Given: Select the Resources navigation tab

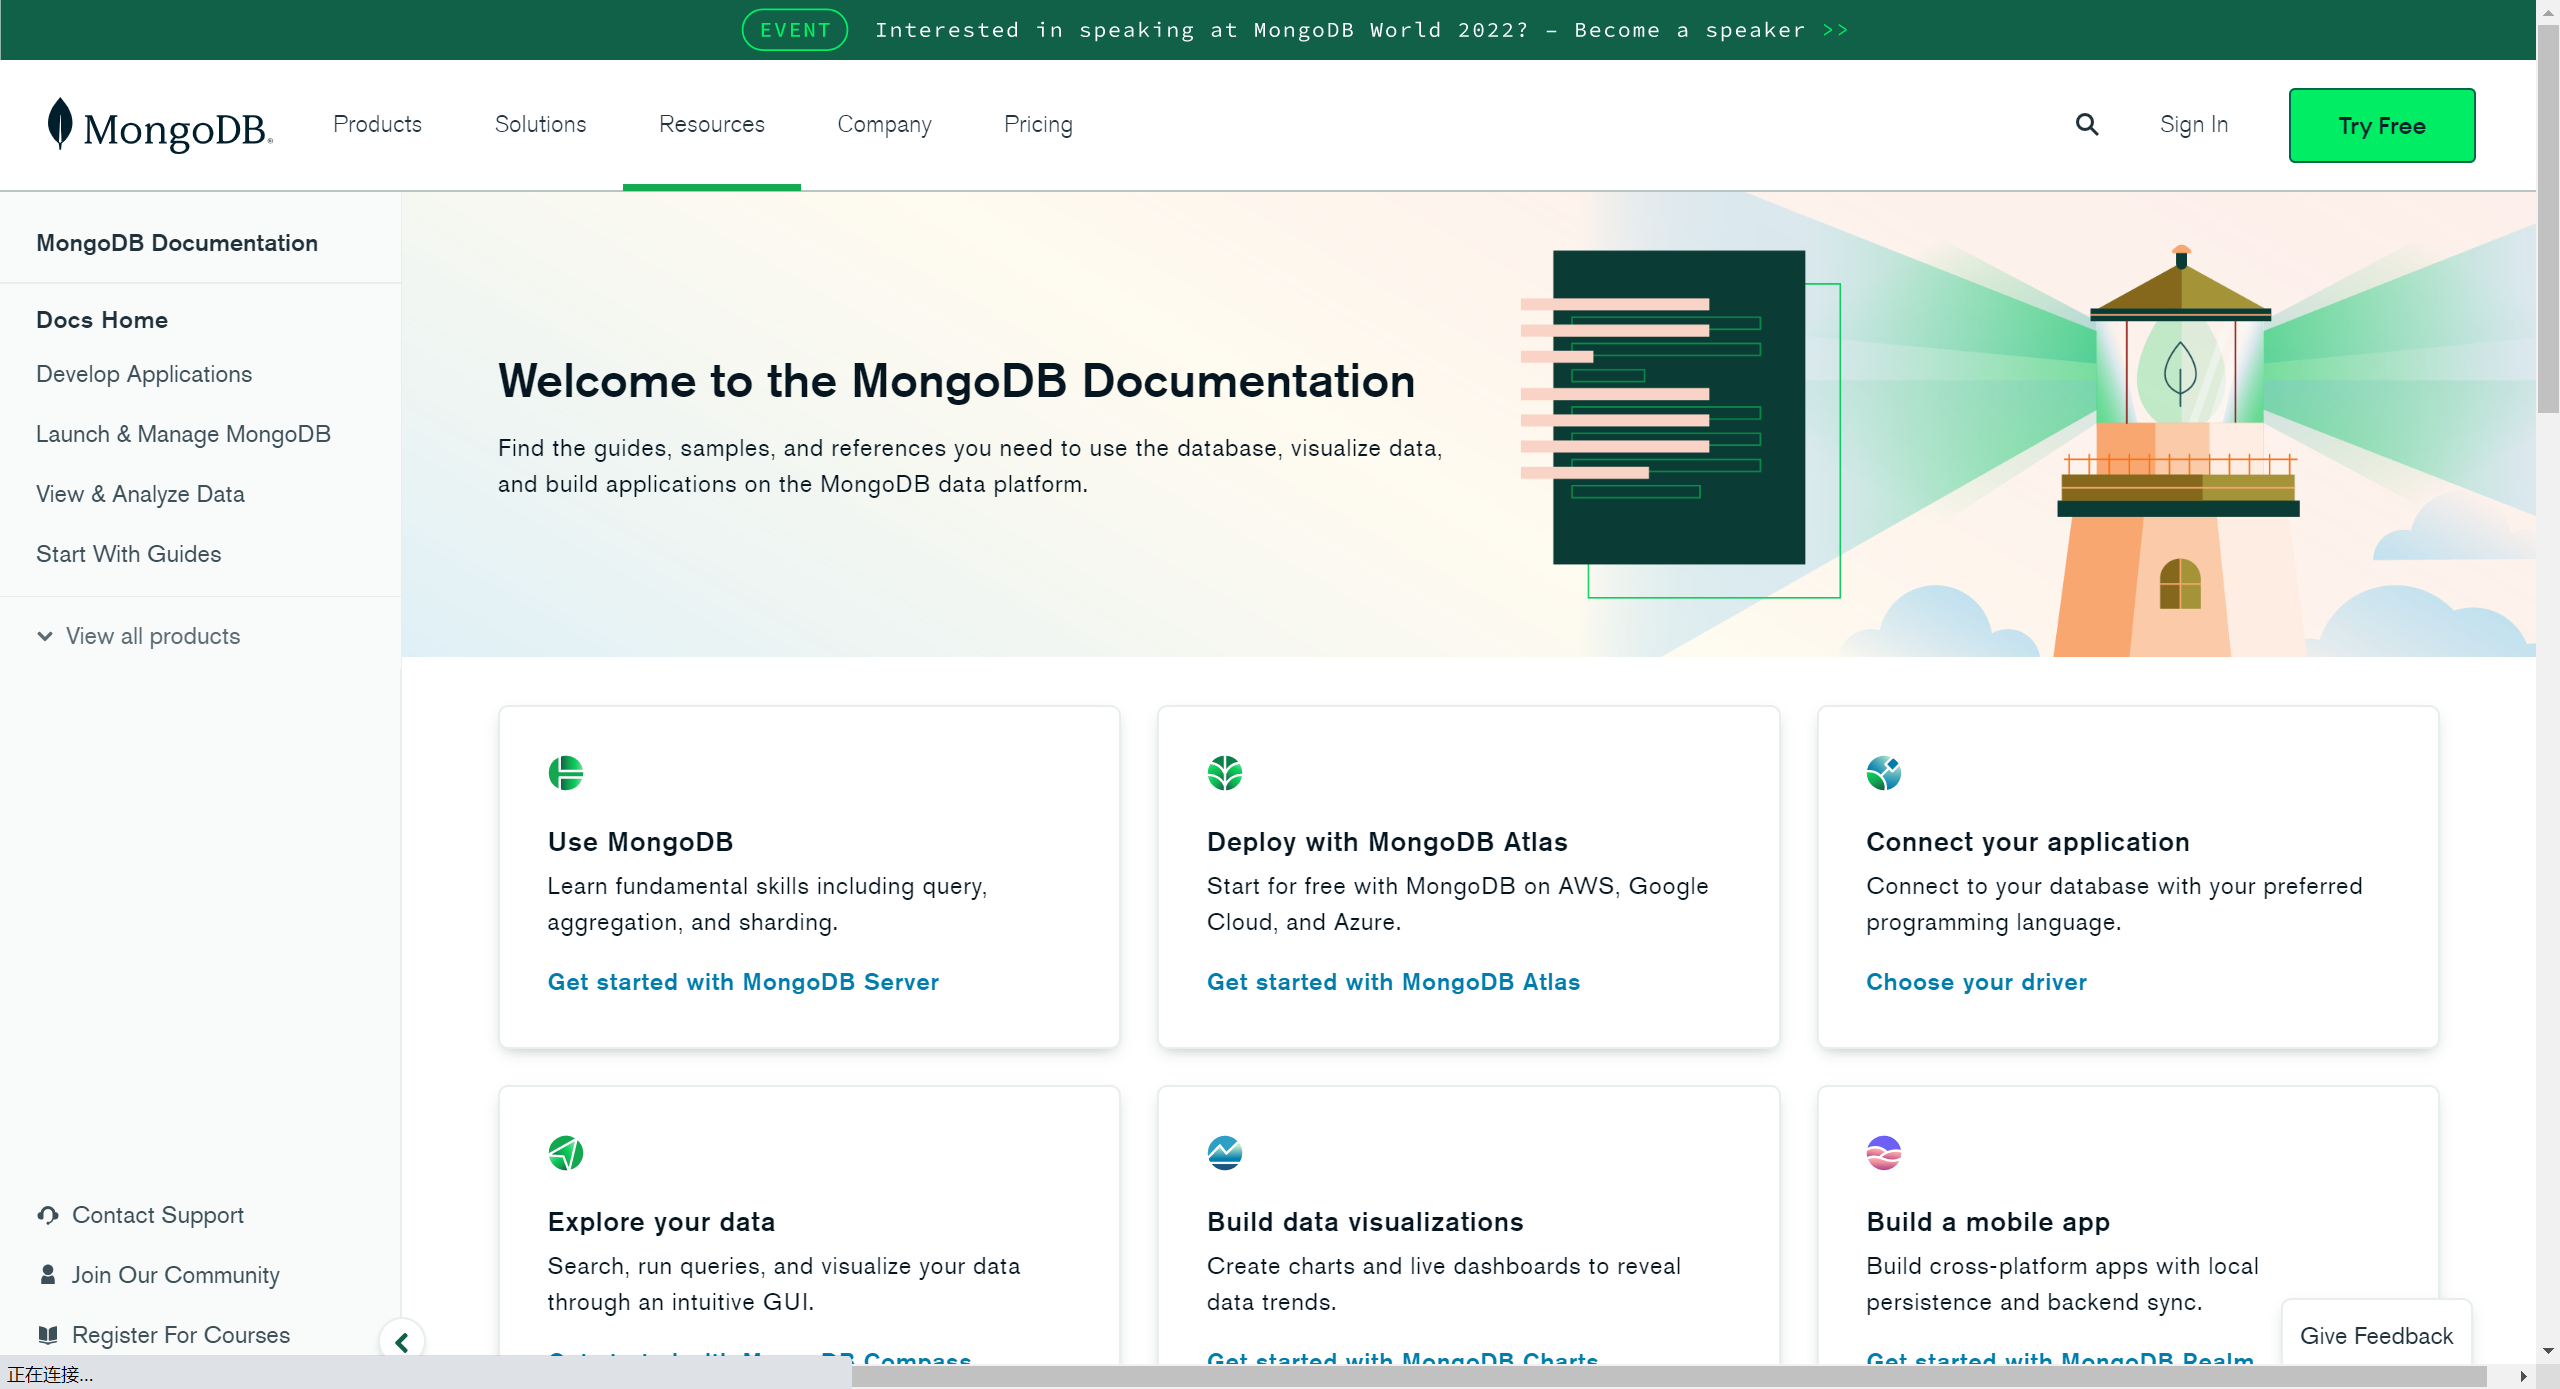Looking at the screenshot, I should [711, 124].
